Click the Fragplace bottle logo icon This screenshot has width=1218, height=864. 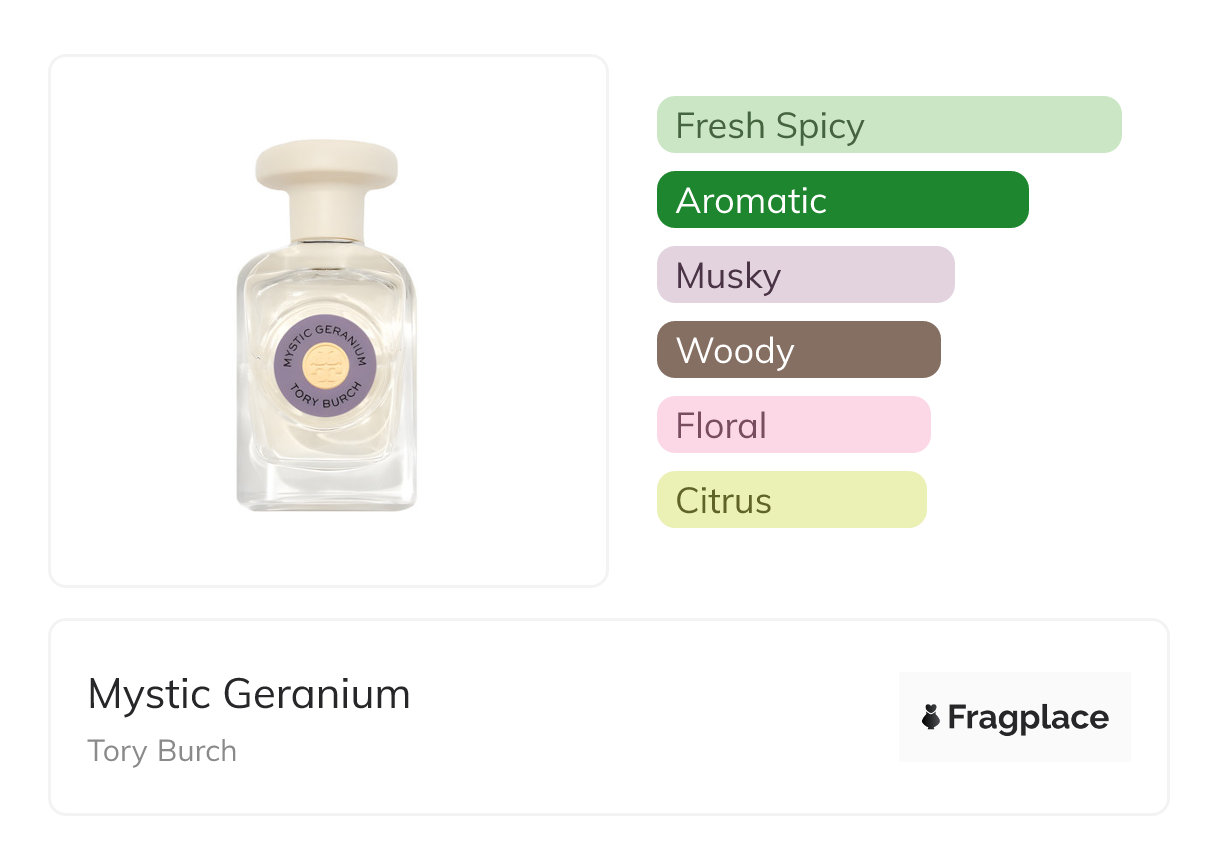coord(931,717)
